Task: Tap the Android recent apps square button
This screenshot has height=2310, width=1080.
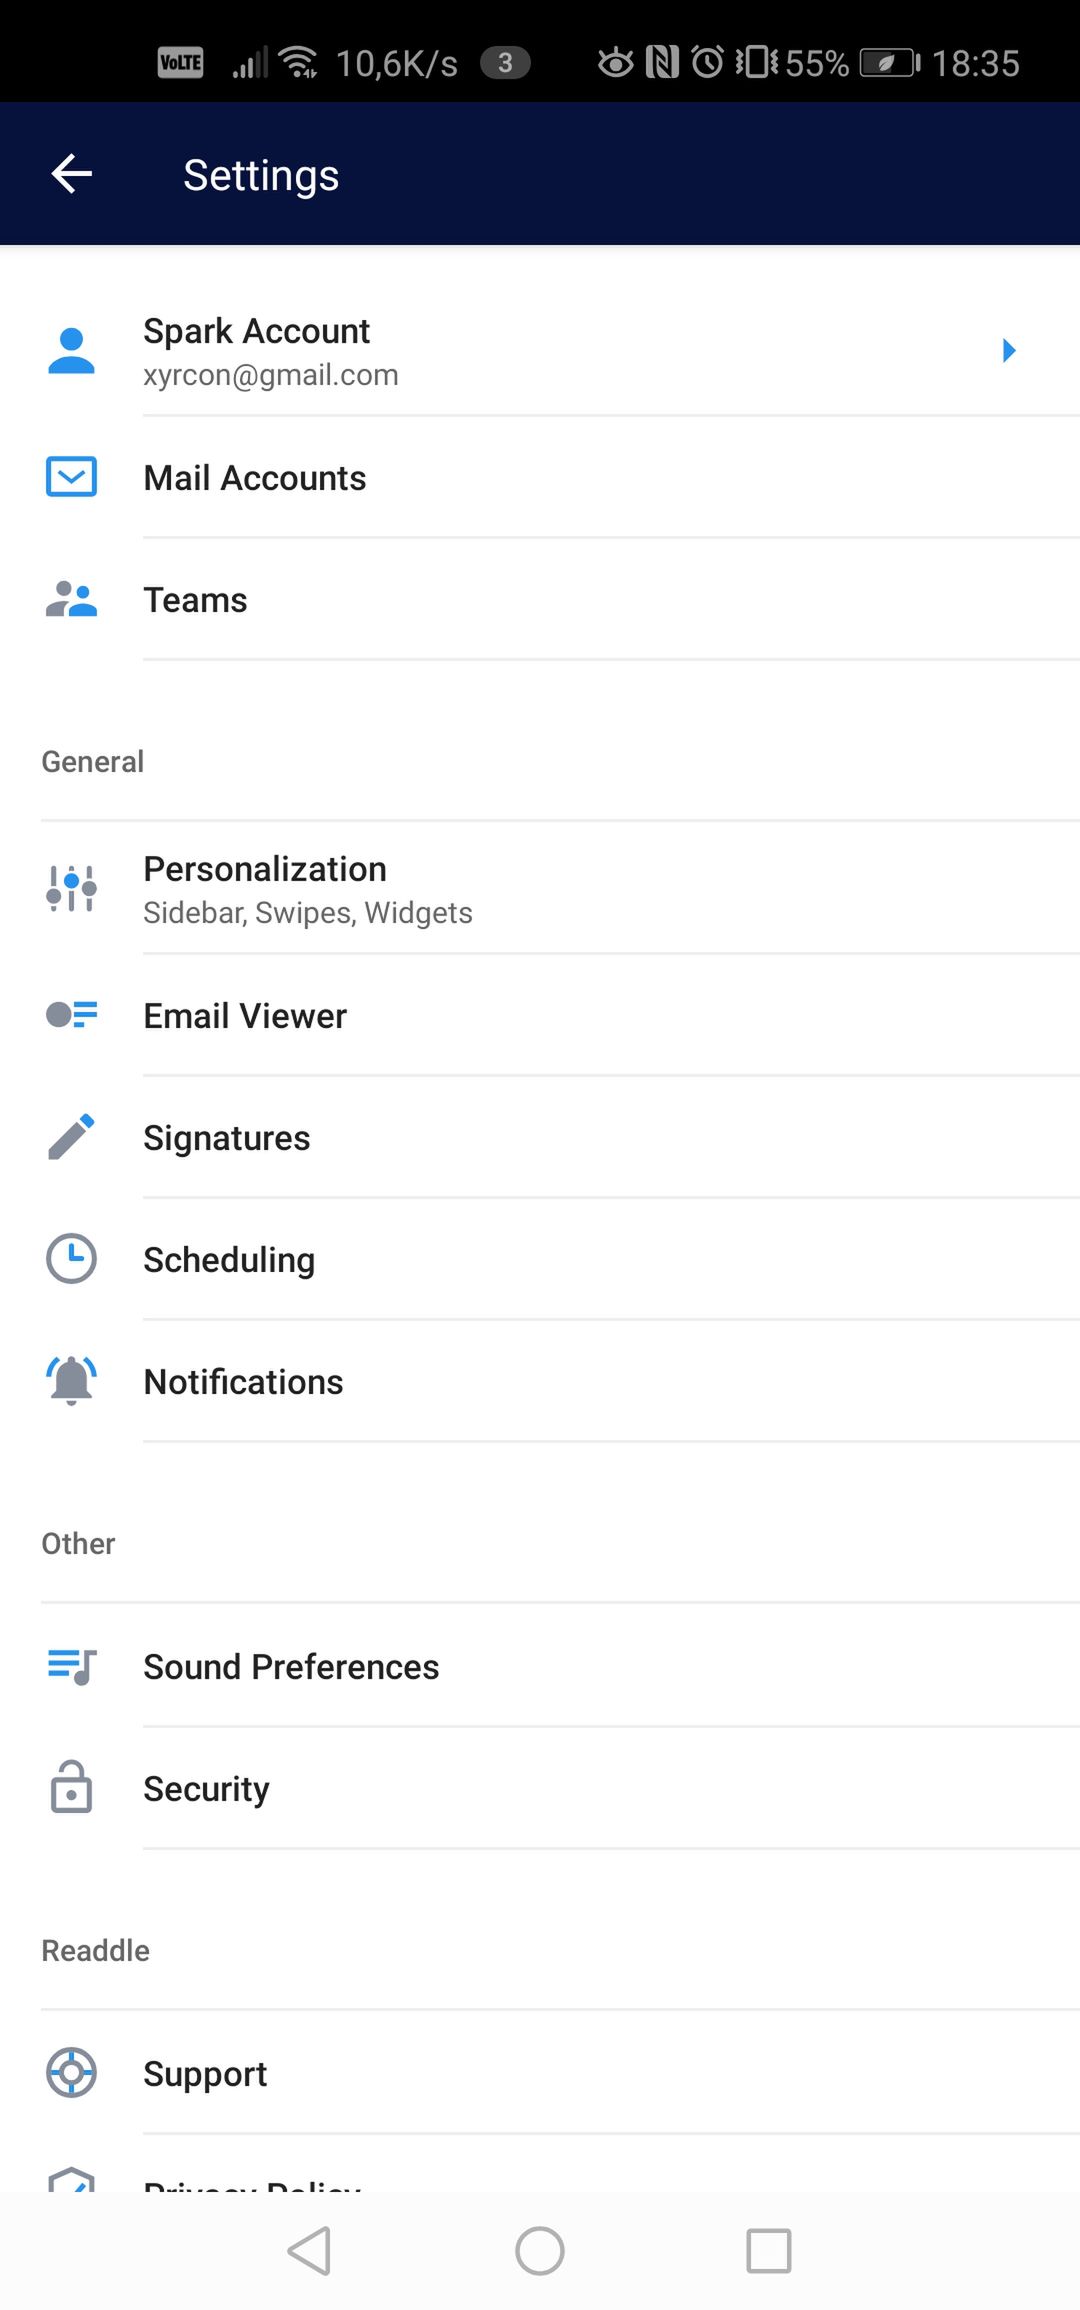Action: point(769,2251)
